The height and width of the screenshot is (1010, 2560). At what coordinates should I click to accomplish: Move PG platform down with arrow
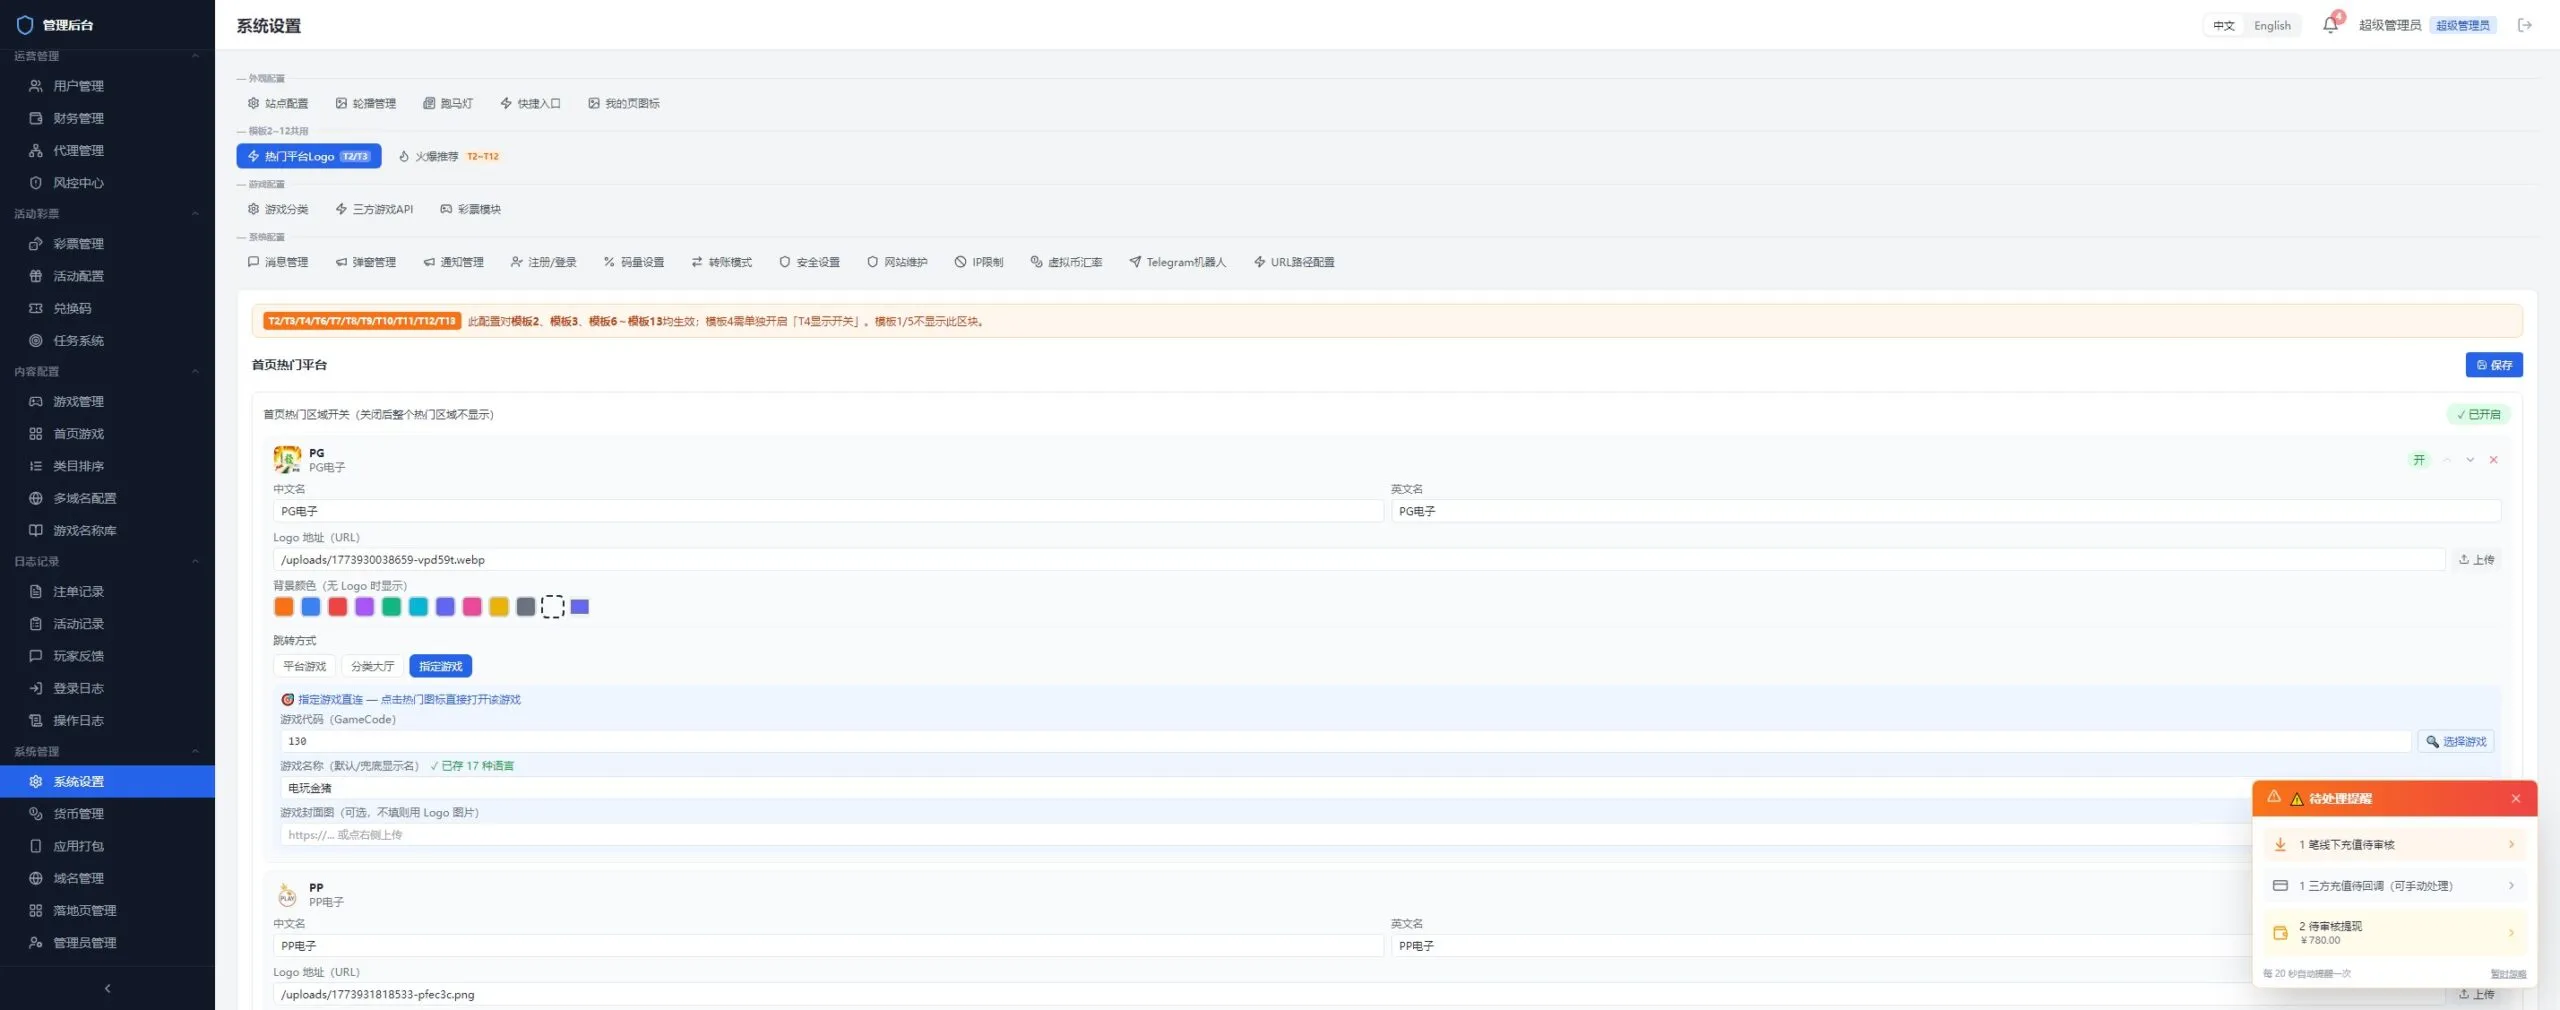(x=2470, y=460)
